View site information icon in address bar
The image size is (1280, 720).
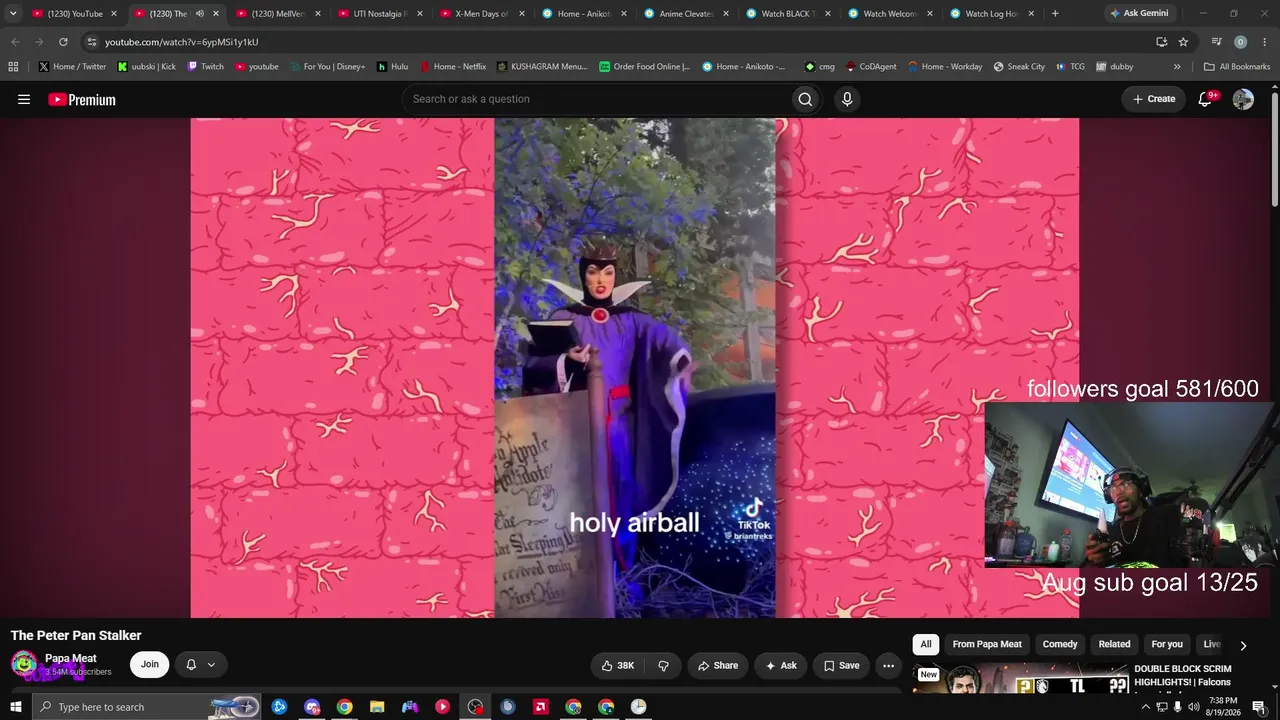[92, 42]
